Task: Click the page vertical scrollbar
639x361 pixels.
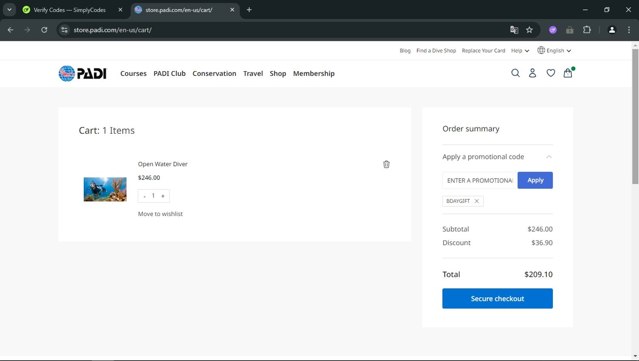Action: pyautogui.click(x=635, y=116)
